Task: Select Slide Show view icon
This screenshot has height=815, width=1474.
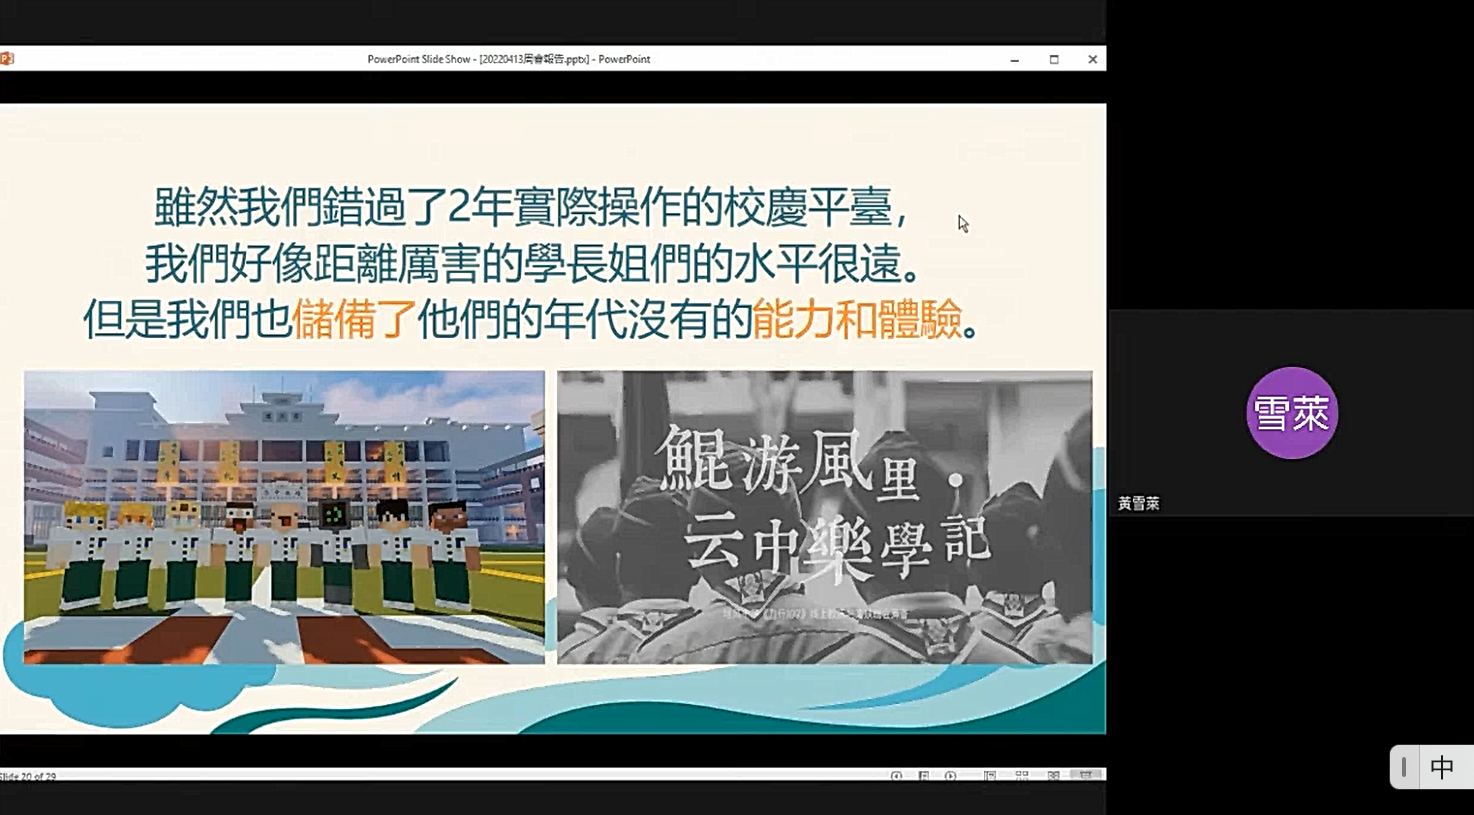Action: pos(1085,775)
